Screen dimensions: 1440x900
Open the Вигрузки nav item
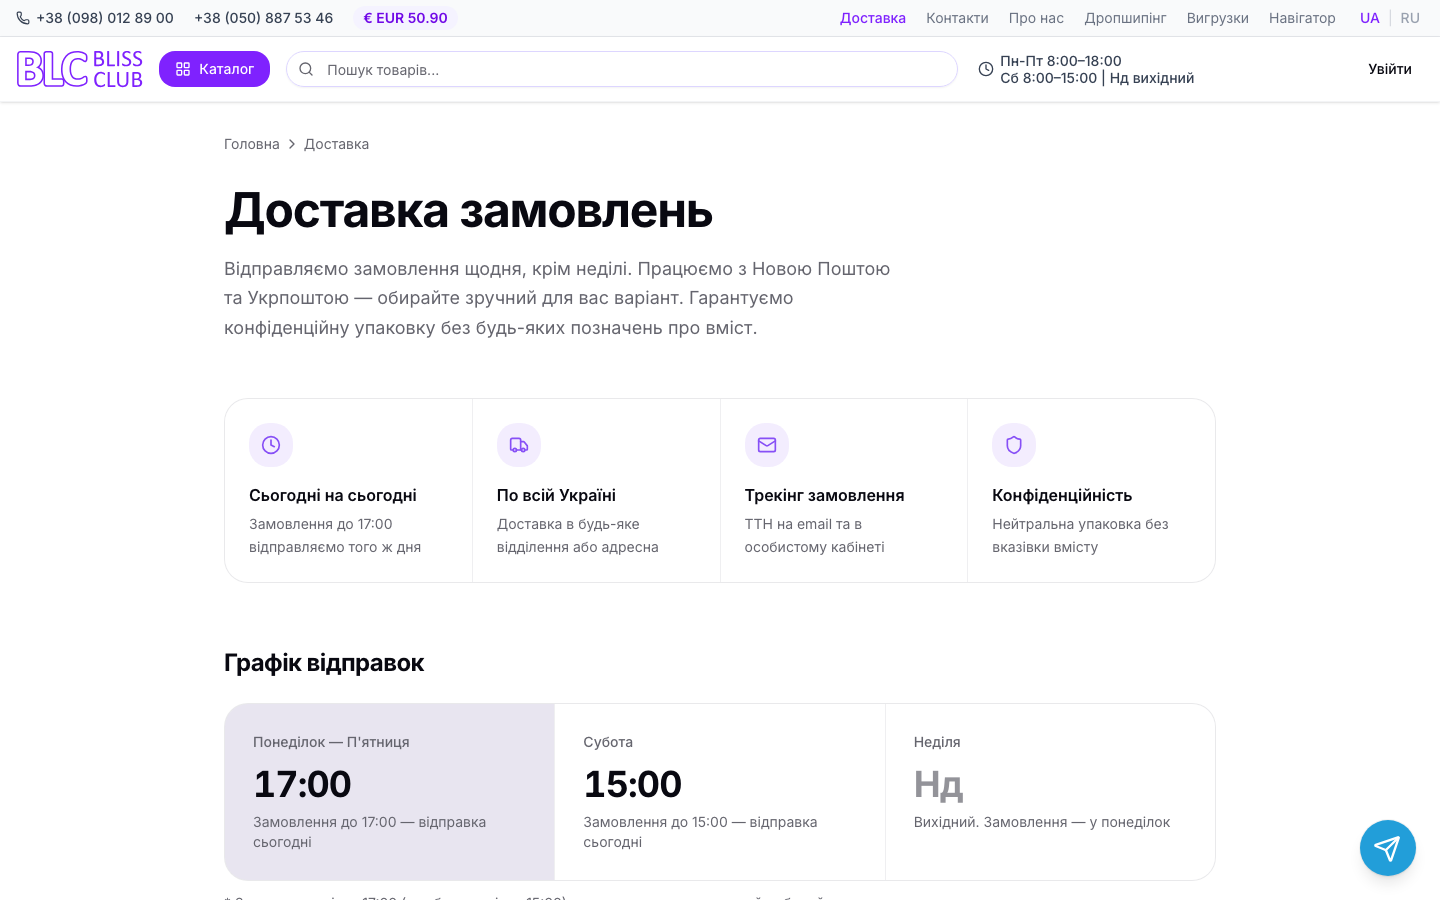(x=1218, y=18)
